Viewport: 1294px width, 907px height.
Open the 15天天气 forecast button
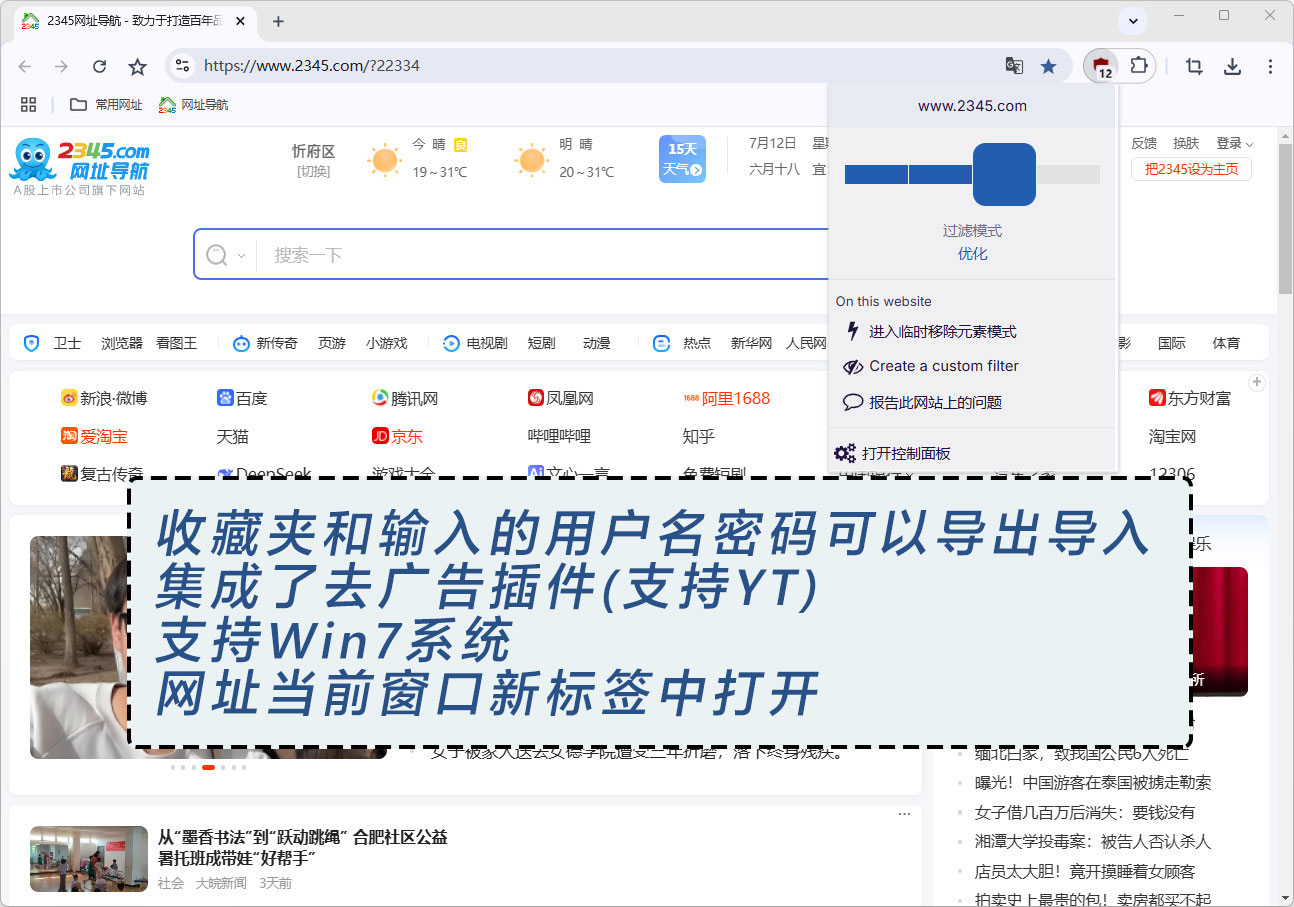point(682,159)
